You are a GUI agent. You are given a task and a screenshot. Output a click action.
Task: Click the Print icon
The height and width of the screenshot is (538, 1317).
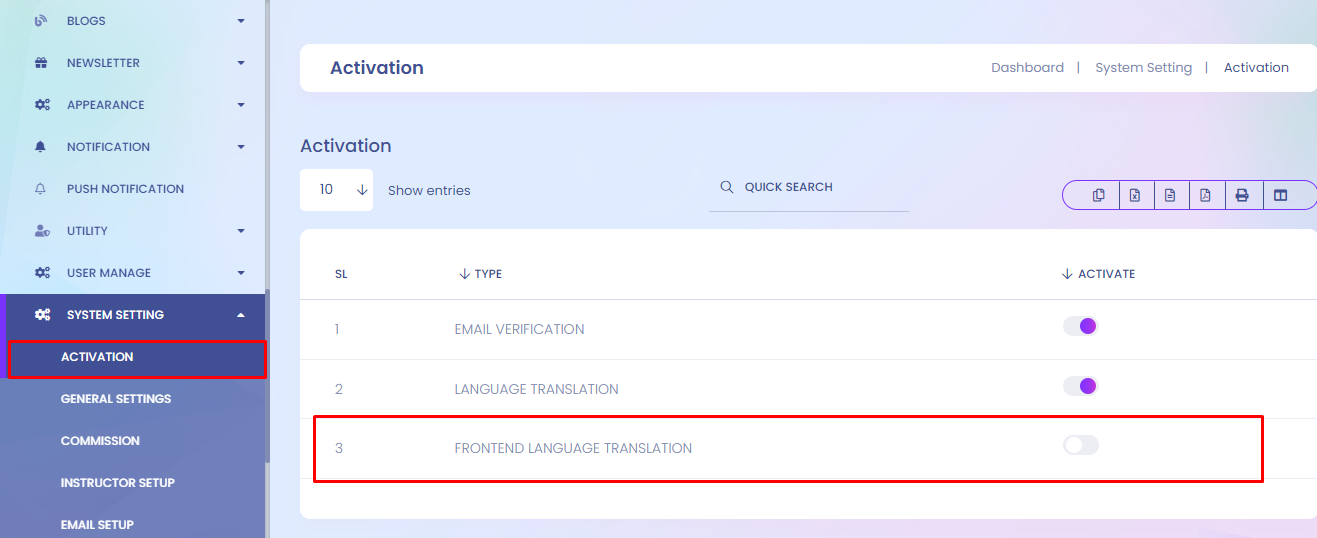point(1242,195)
